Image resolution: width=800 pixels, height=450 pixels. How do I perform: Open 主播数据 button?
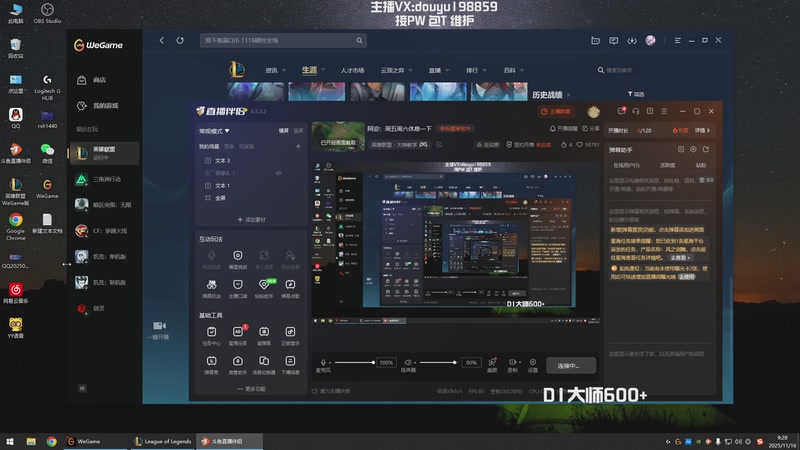point(556,111)
